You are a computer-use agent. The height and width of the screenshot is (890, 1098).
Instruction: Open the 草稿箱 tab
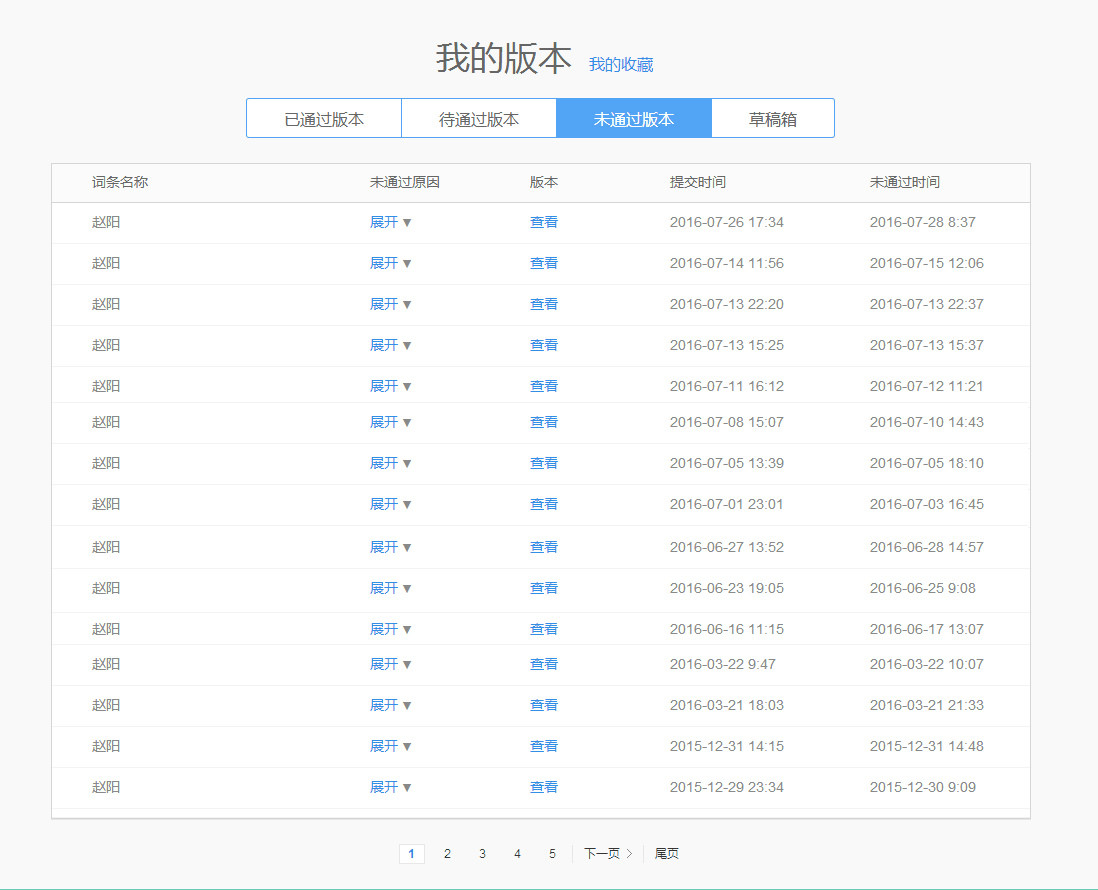tap(772, 118)
